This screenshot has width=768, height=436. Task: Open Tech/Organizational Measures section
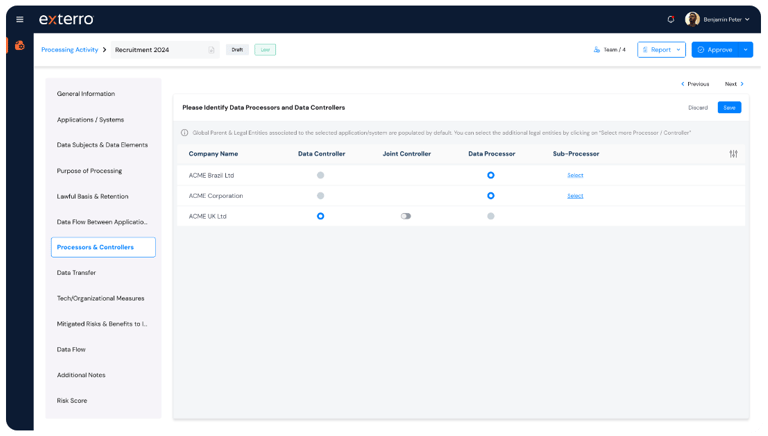(100, 298)
